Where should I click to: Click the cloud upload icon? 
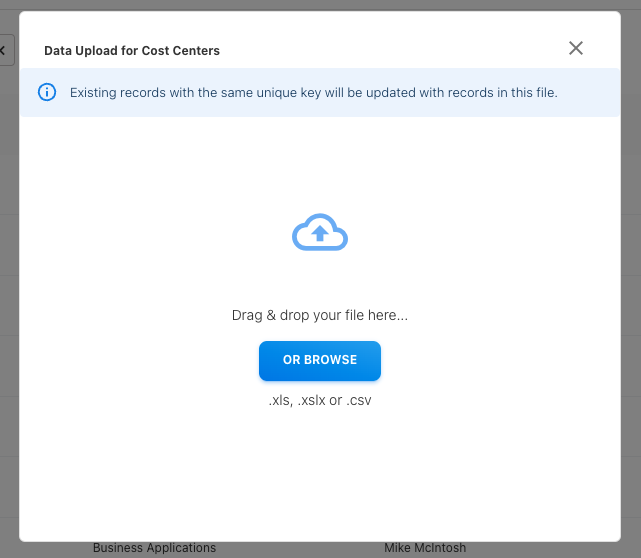coord(319,234)
